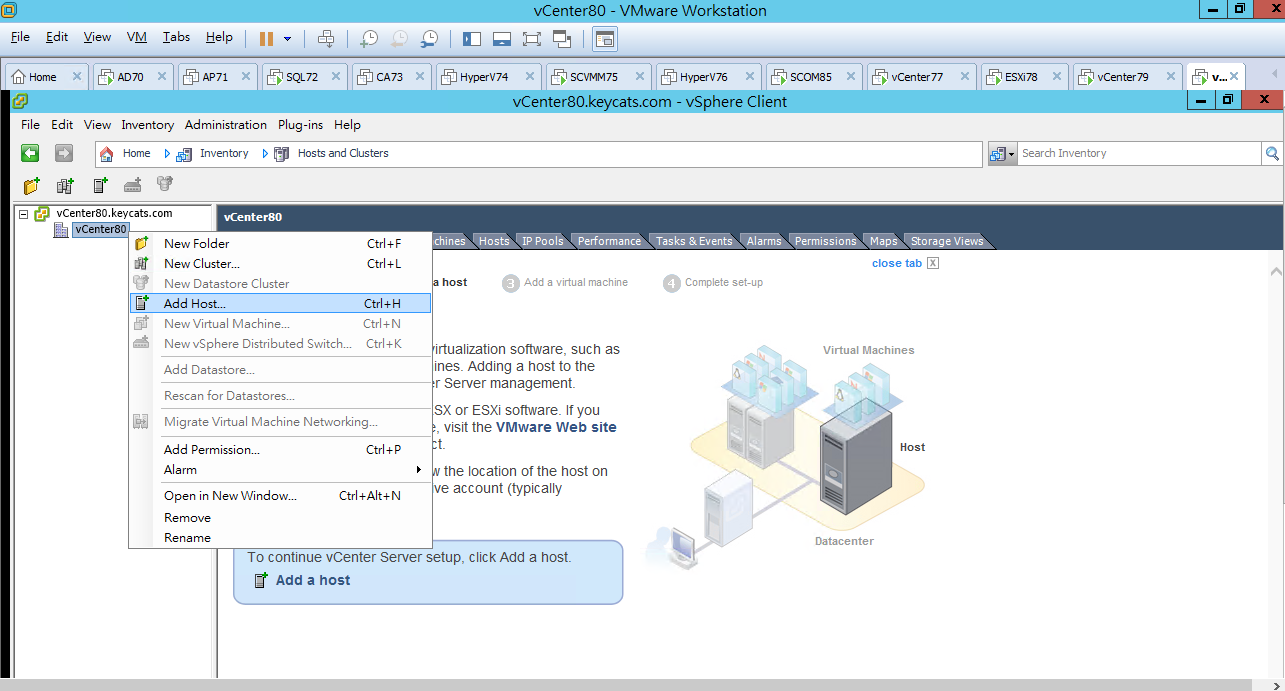Switch to the Maps tab
The width and height of the screenshot is (1285, 691).
[883, 241]
